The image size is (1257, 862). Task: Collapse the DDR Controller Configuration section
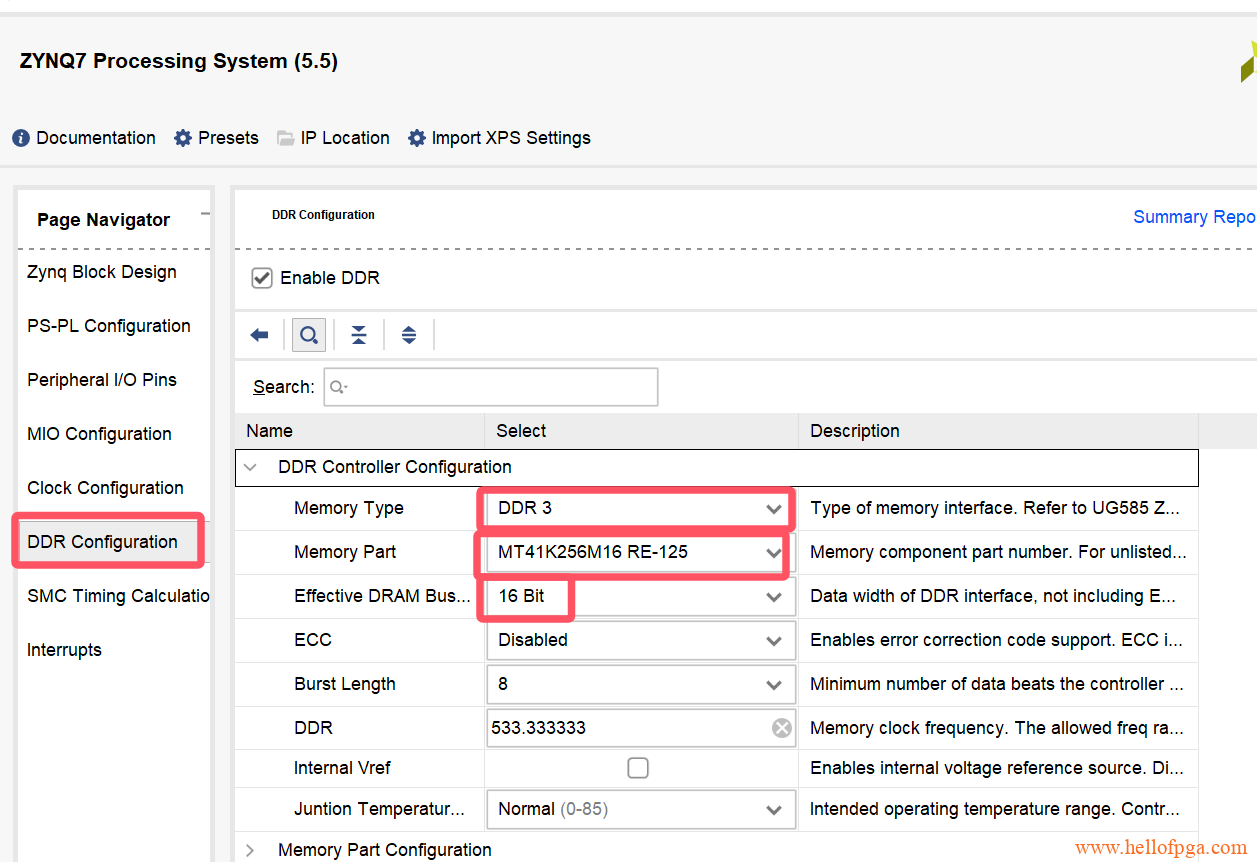coord(251,467)
